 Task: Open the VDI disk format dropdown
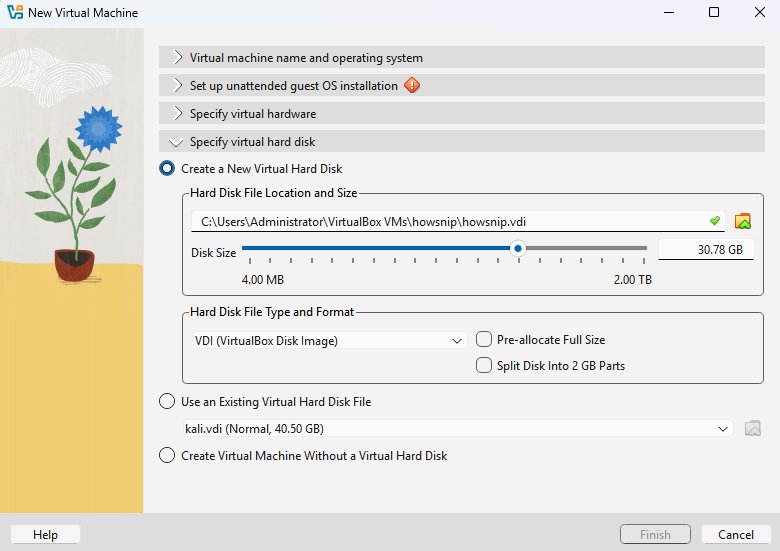(x=329, y=341)
